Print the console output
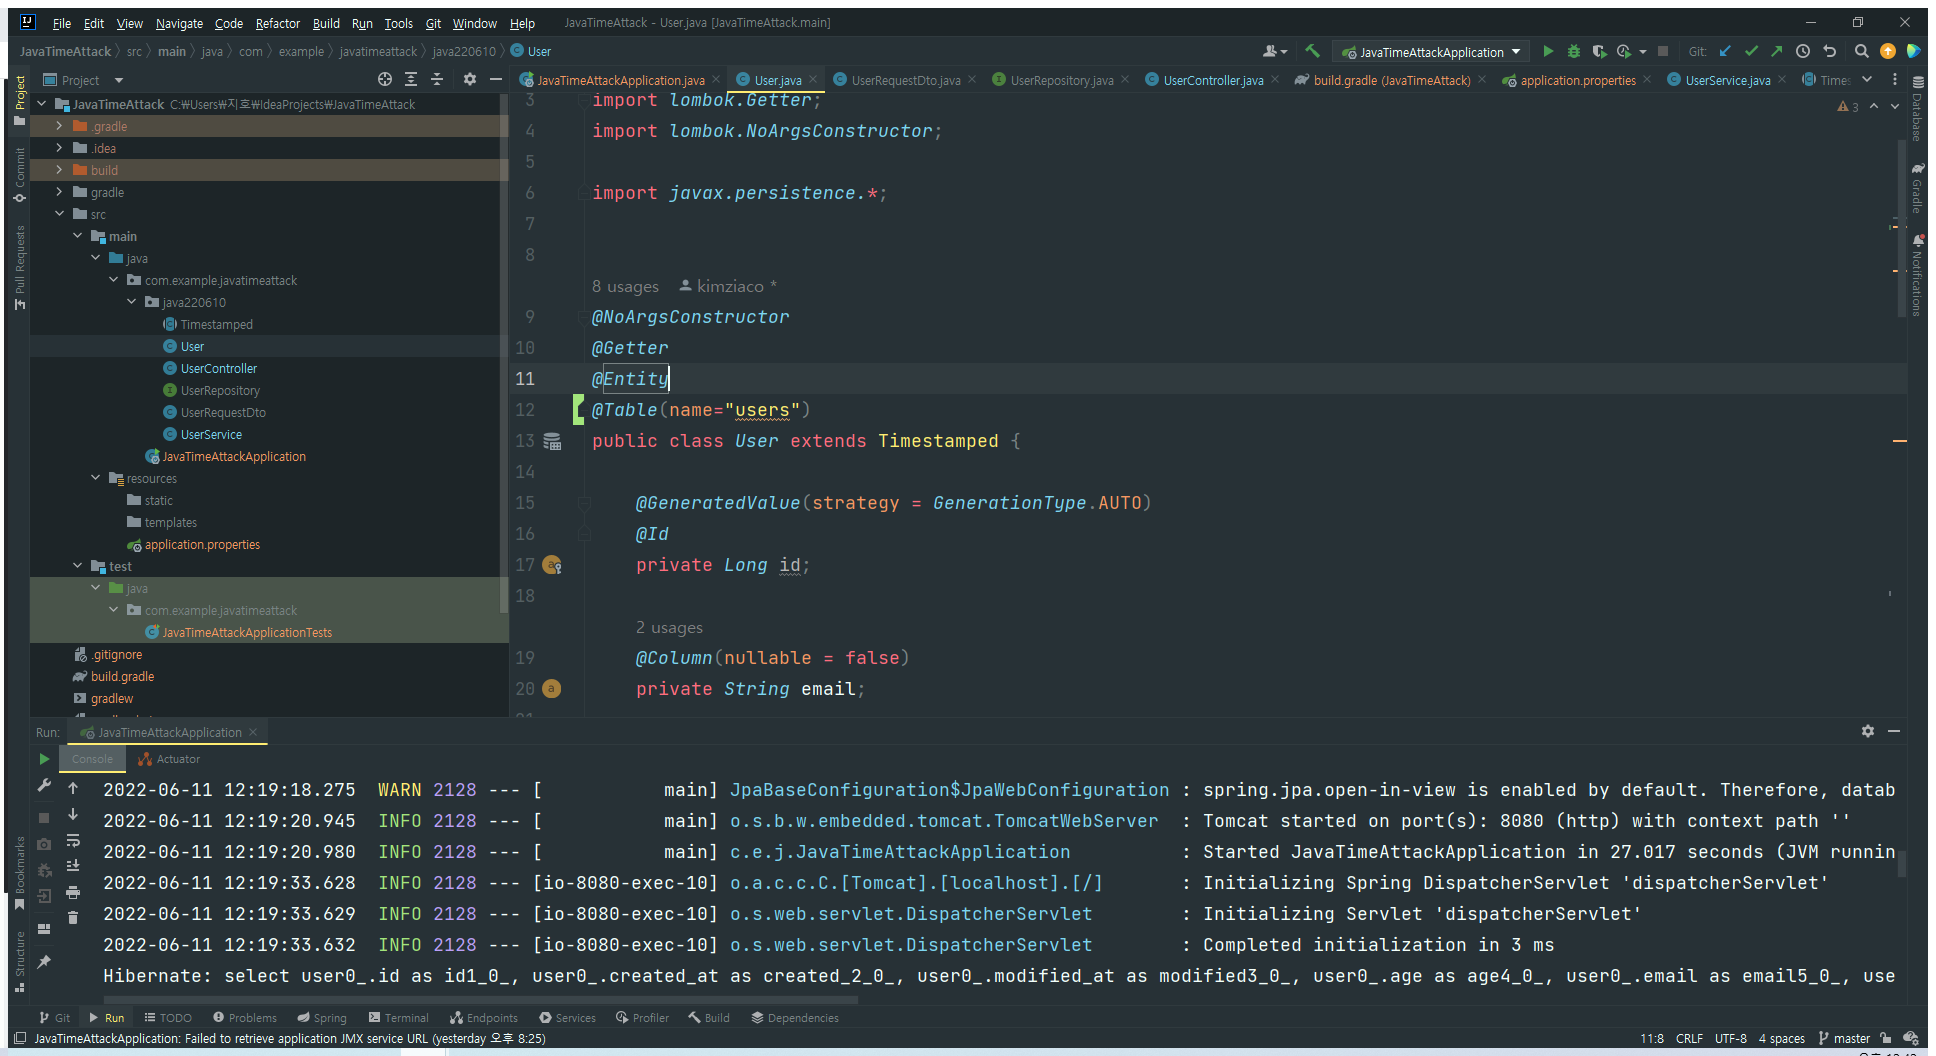This screenshot has width=1936, height=1056. coord(73,891)
